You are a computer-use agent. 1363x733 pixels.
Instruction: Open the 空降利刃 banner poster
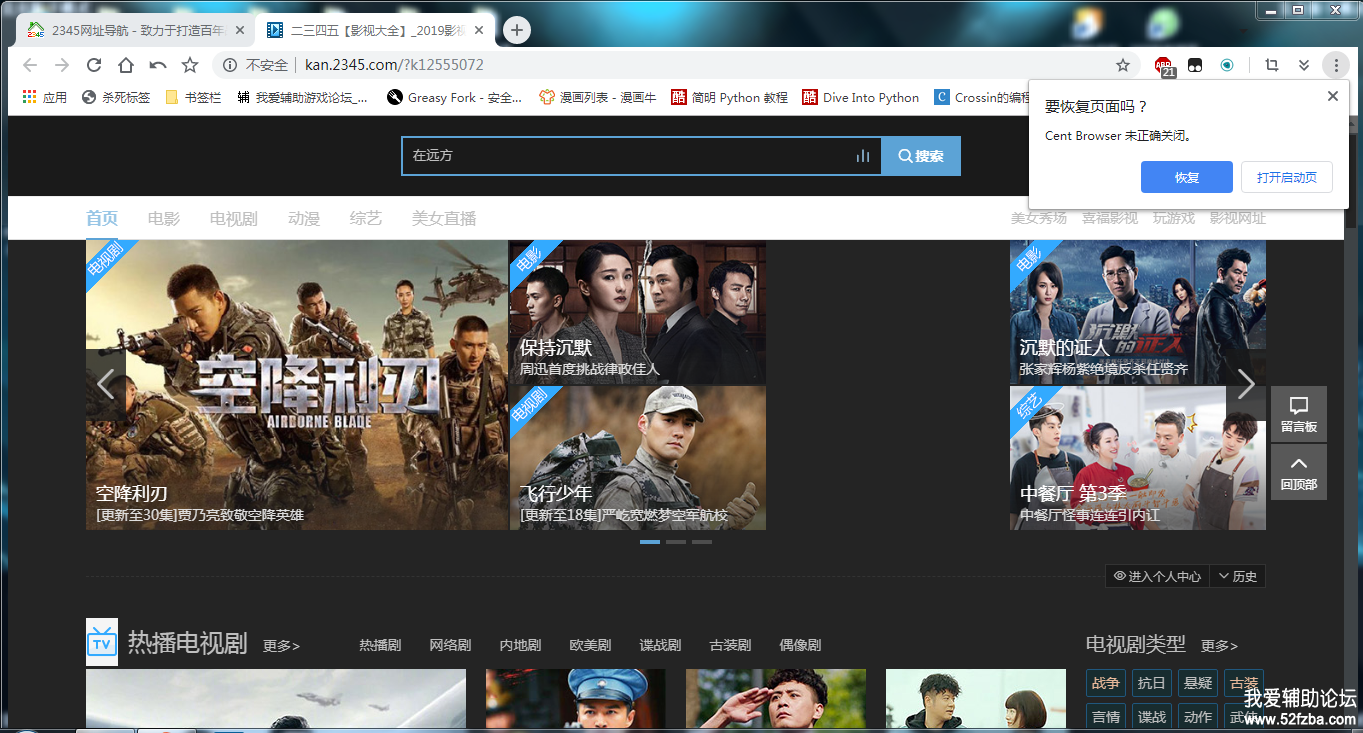coord(297,385)
